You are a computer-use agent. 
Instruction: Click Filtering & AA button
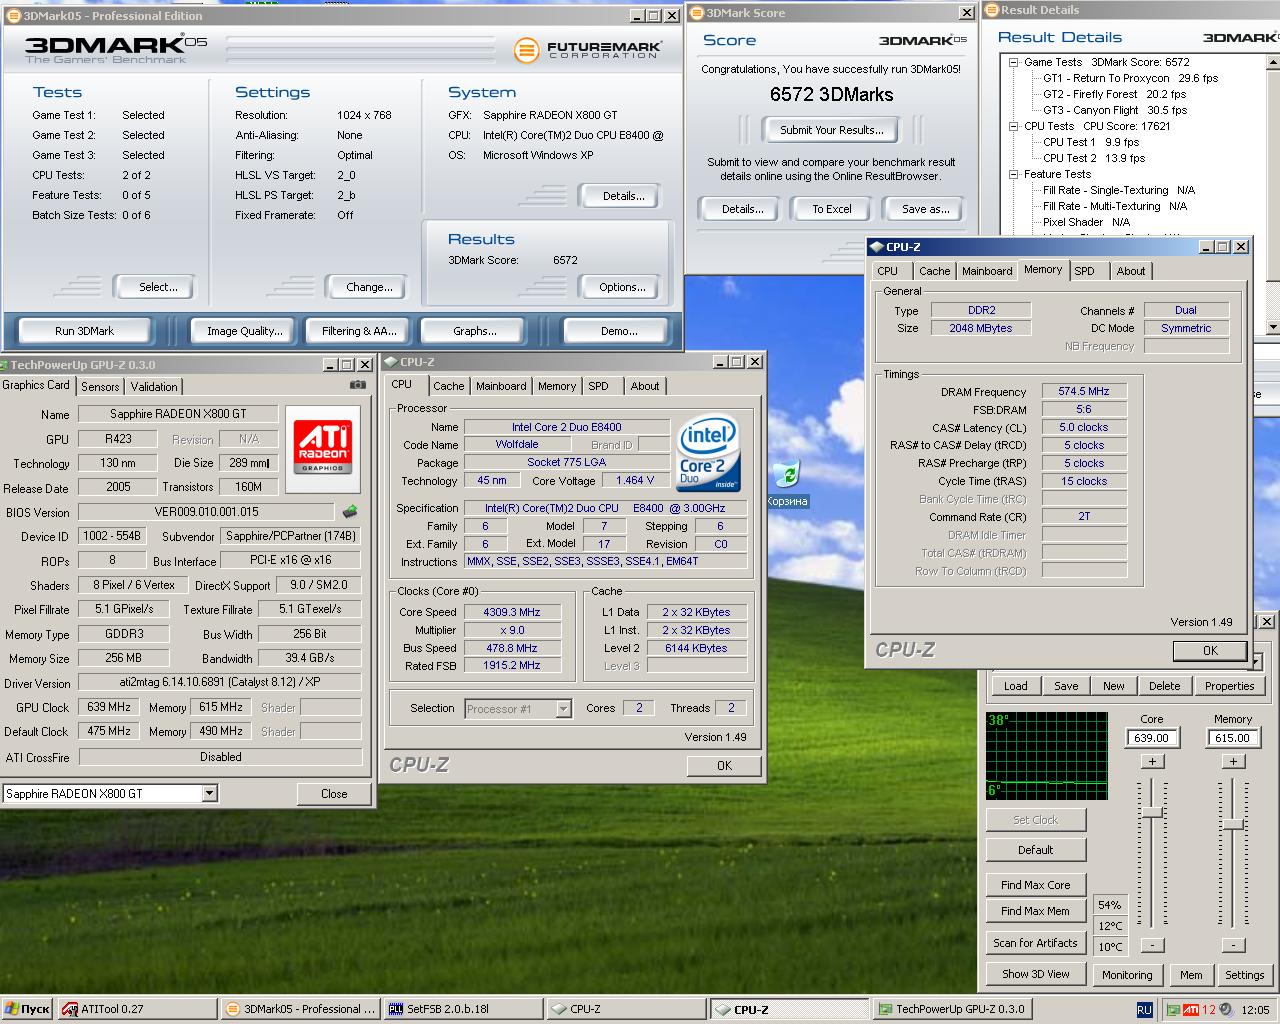pos(359,331)
